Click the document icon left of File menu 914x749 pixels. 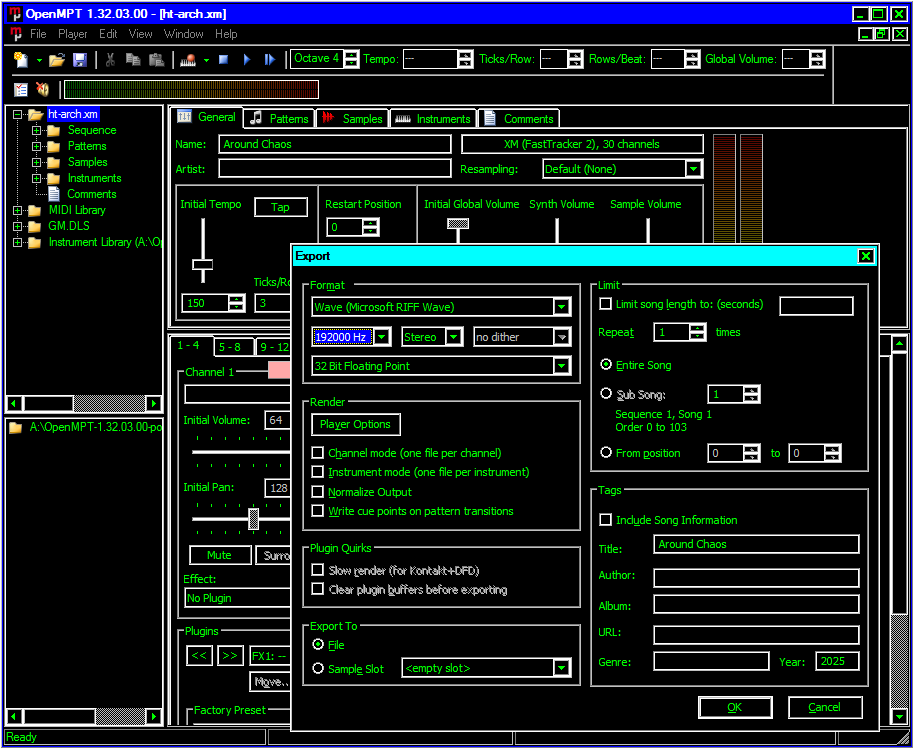(x=16, y=34)
